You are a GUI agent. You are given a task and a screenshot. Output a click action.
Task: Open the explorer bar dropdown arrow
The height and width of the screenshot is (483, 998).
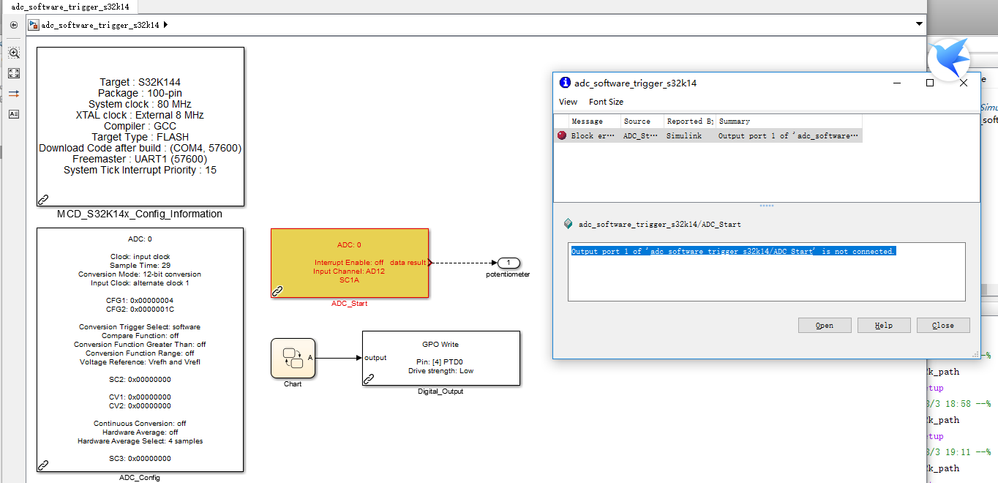918,24
